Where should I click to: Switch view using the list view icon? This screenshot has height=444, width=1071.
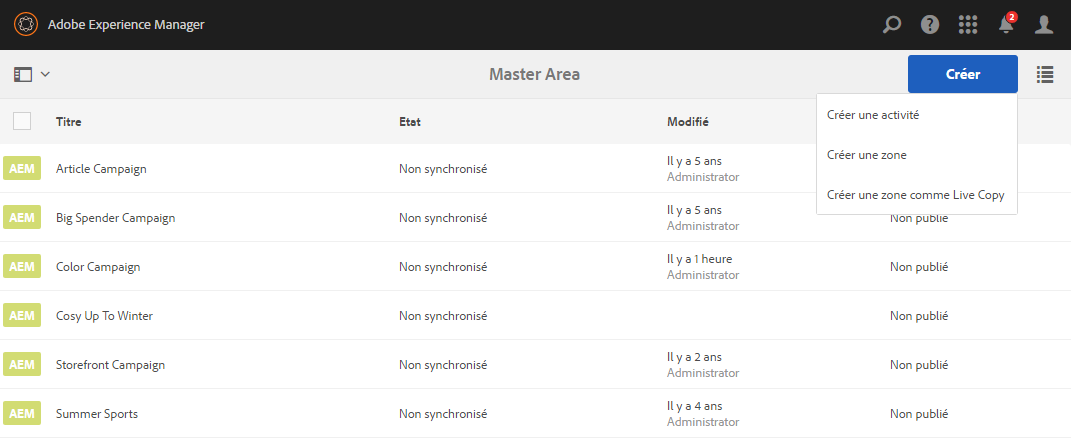click(x=1044, y=74)
